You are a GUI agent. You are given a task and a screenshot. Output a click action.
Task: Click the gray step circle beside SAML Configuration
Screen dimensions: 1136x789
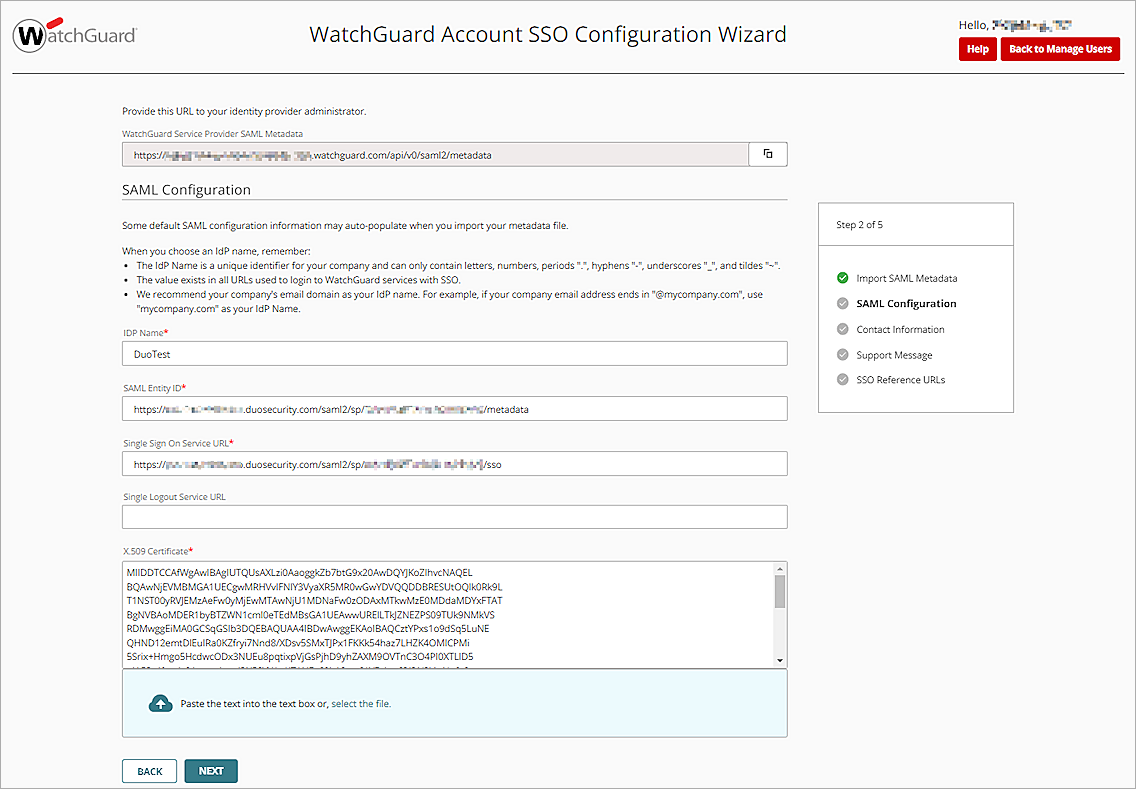pyautogui.click(x=842, y=303)
